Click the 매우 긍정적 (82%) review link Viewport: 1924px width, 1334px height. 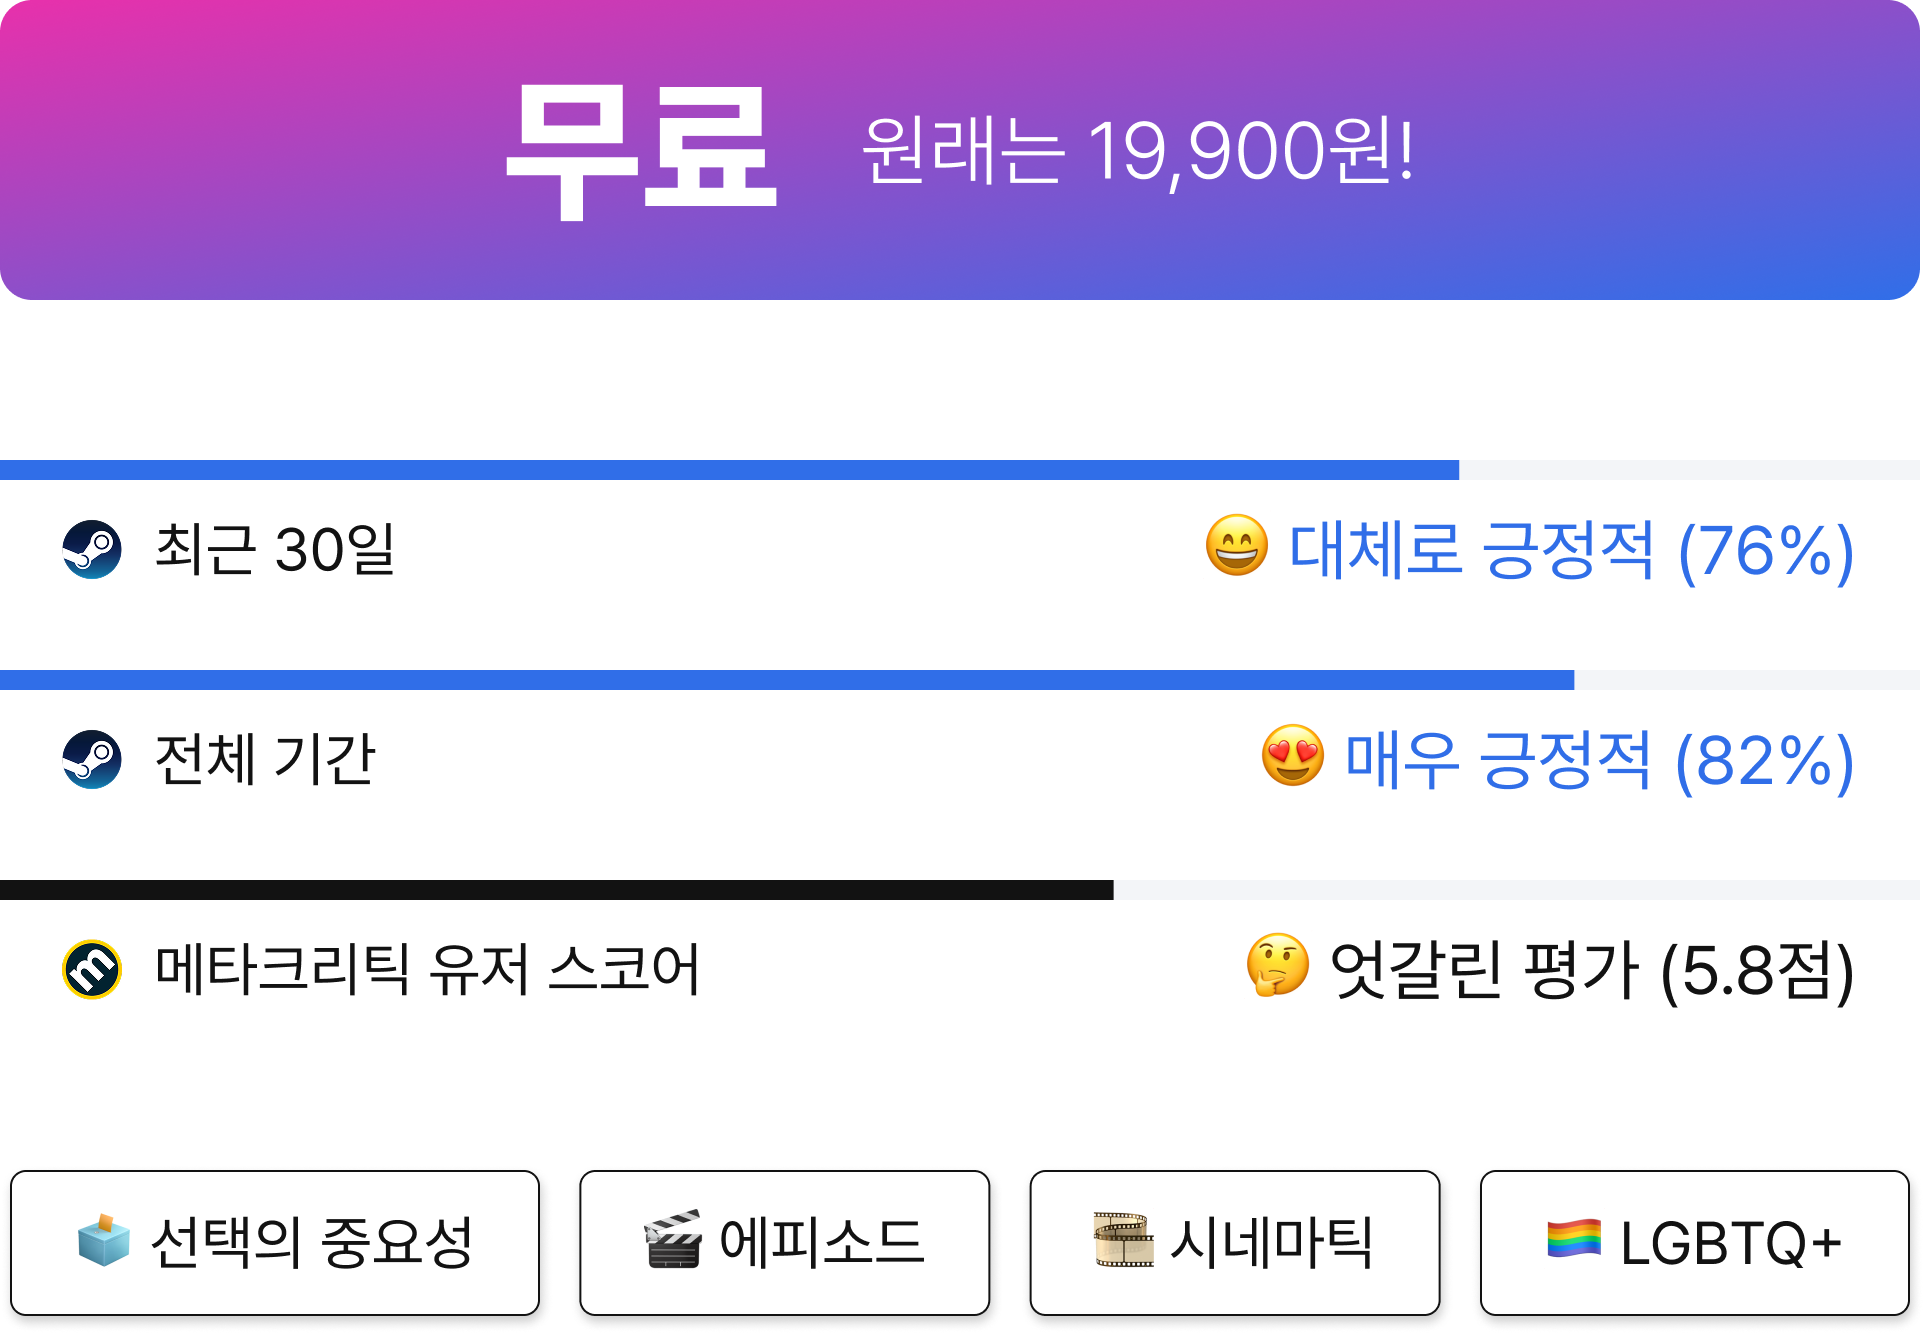point(1599,760)
